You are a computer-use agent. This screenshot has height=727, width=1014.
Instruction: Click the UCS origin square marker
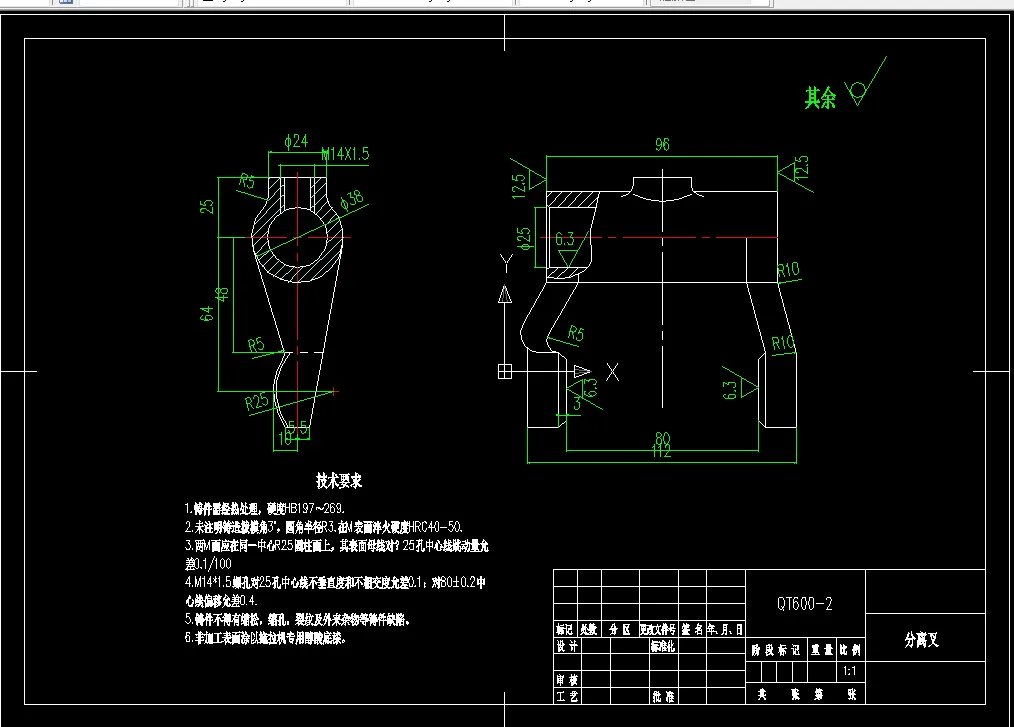pos(505,371)
